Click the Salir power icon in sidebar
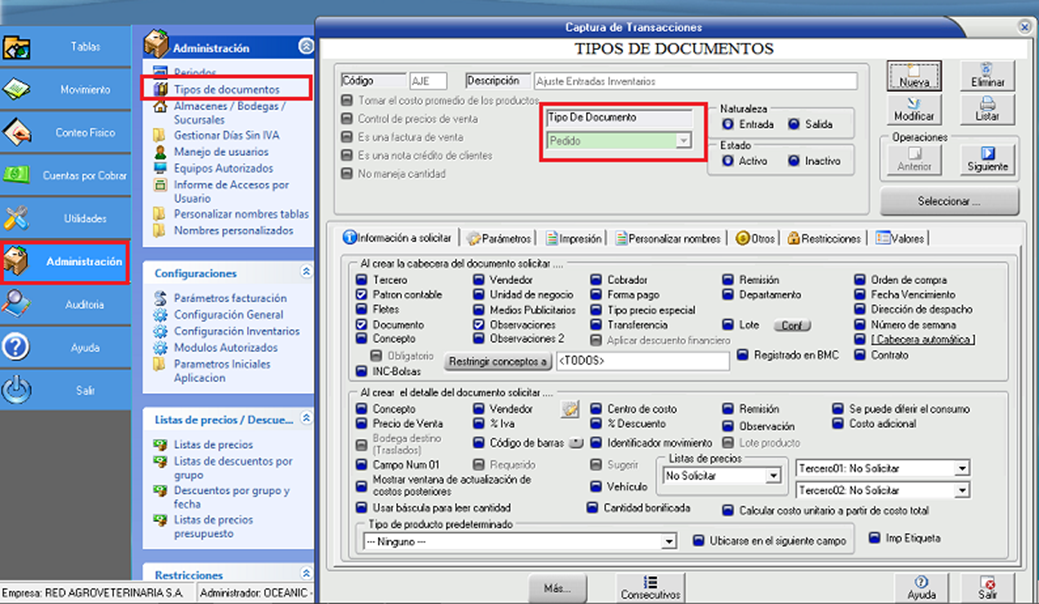The height and width of the screenshot is (604, 1039). (17, 390)
